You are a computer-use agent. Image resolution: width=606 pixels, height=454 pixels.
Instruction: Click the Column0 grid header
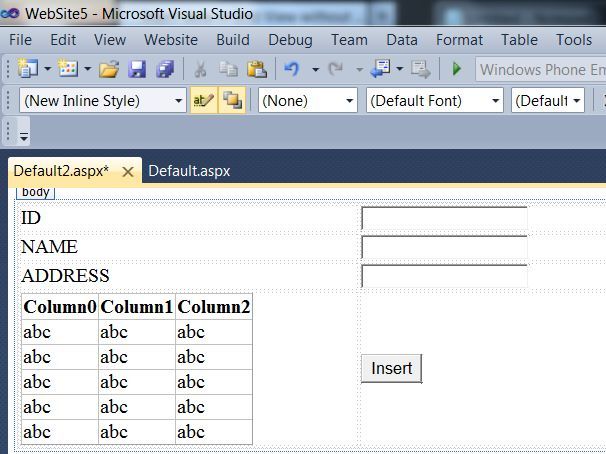tap(60, 307)
